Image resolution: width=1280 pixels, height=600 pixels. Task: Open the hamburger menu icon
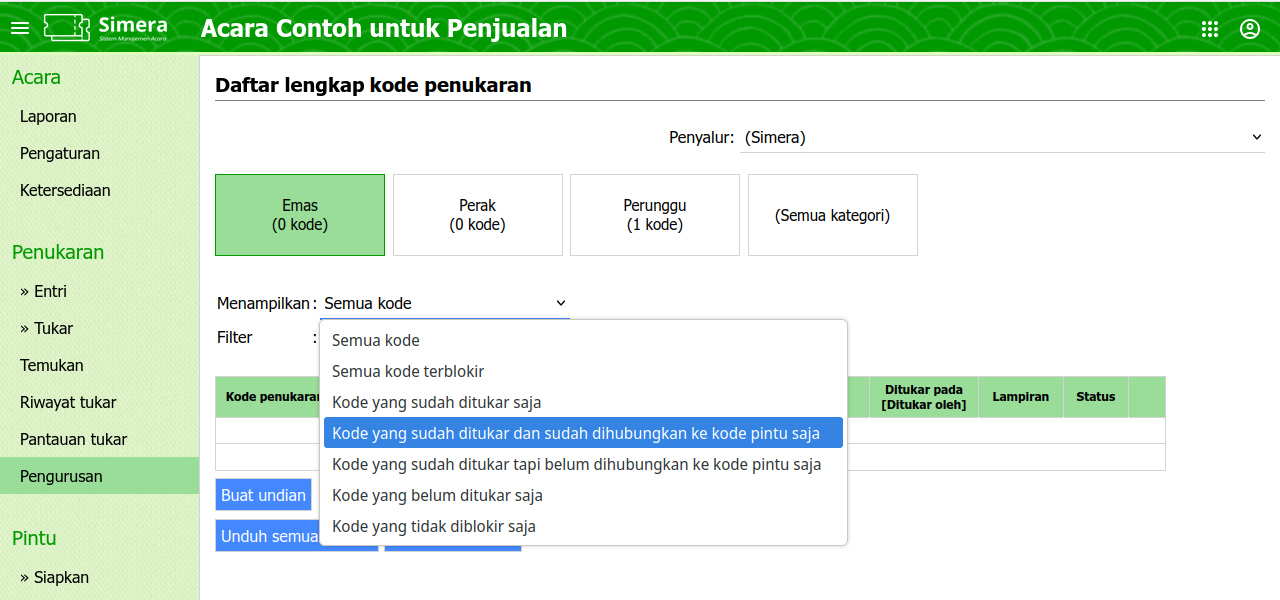pyautogui.click(x=20, y=28)
